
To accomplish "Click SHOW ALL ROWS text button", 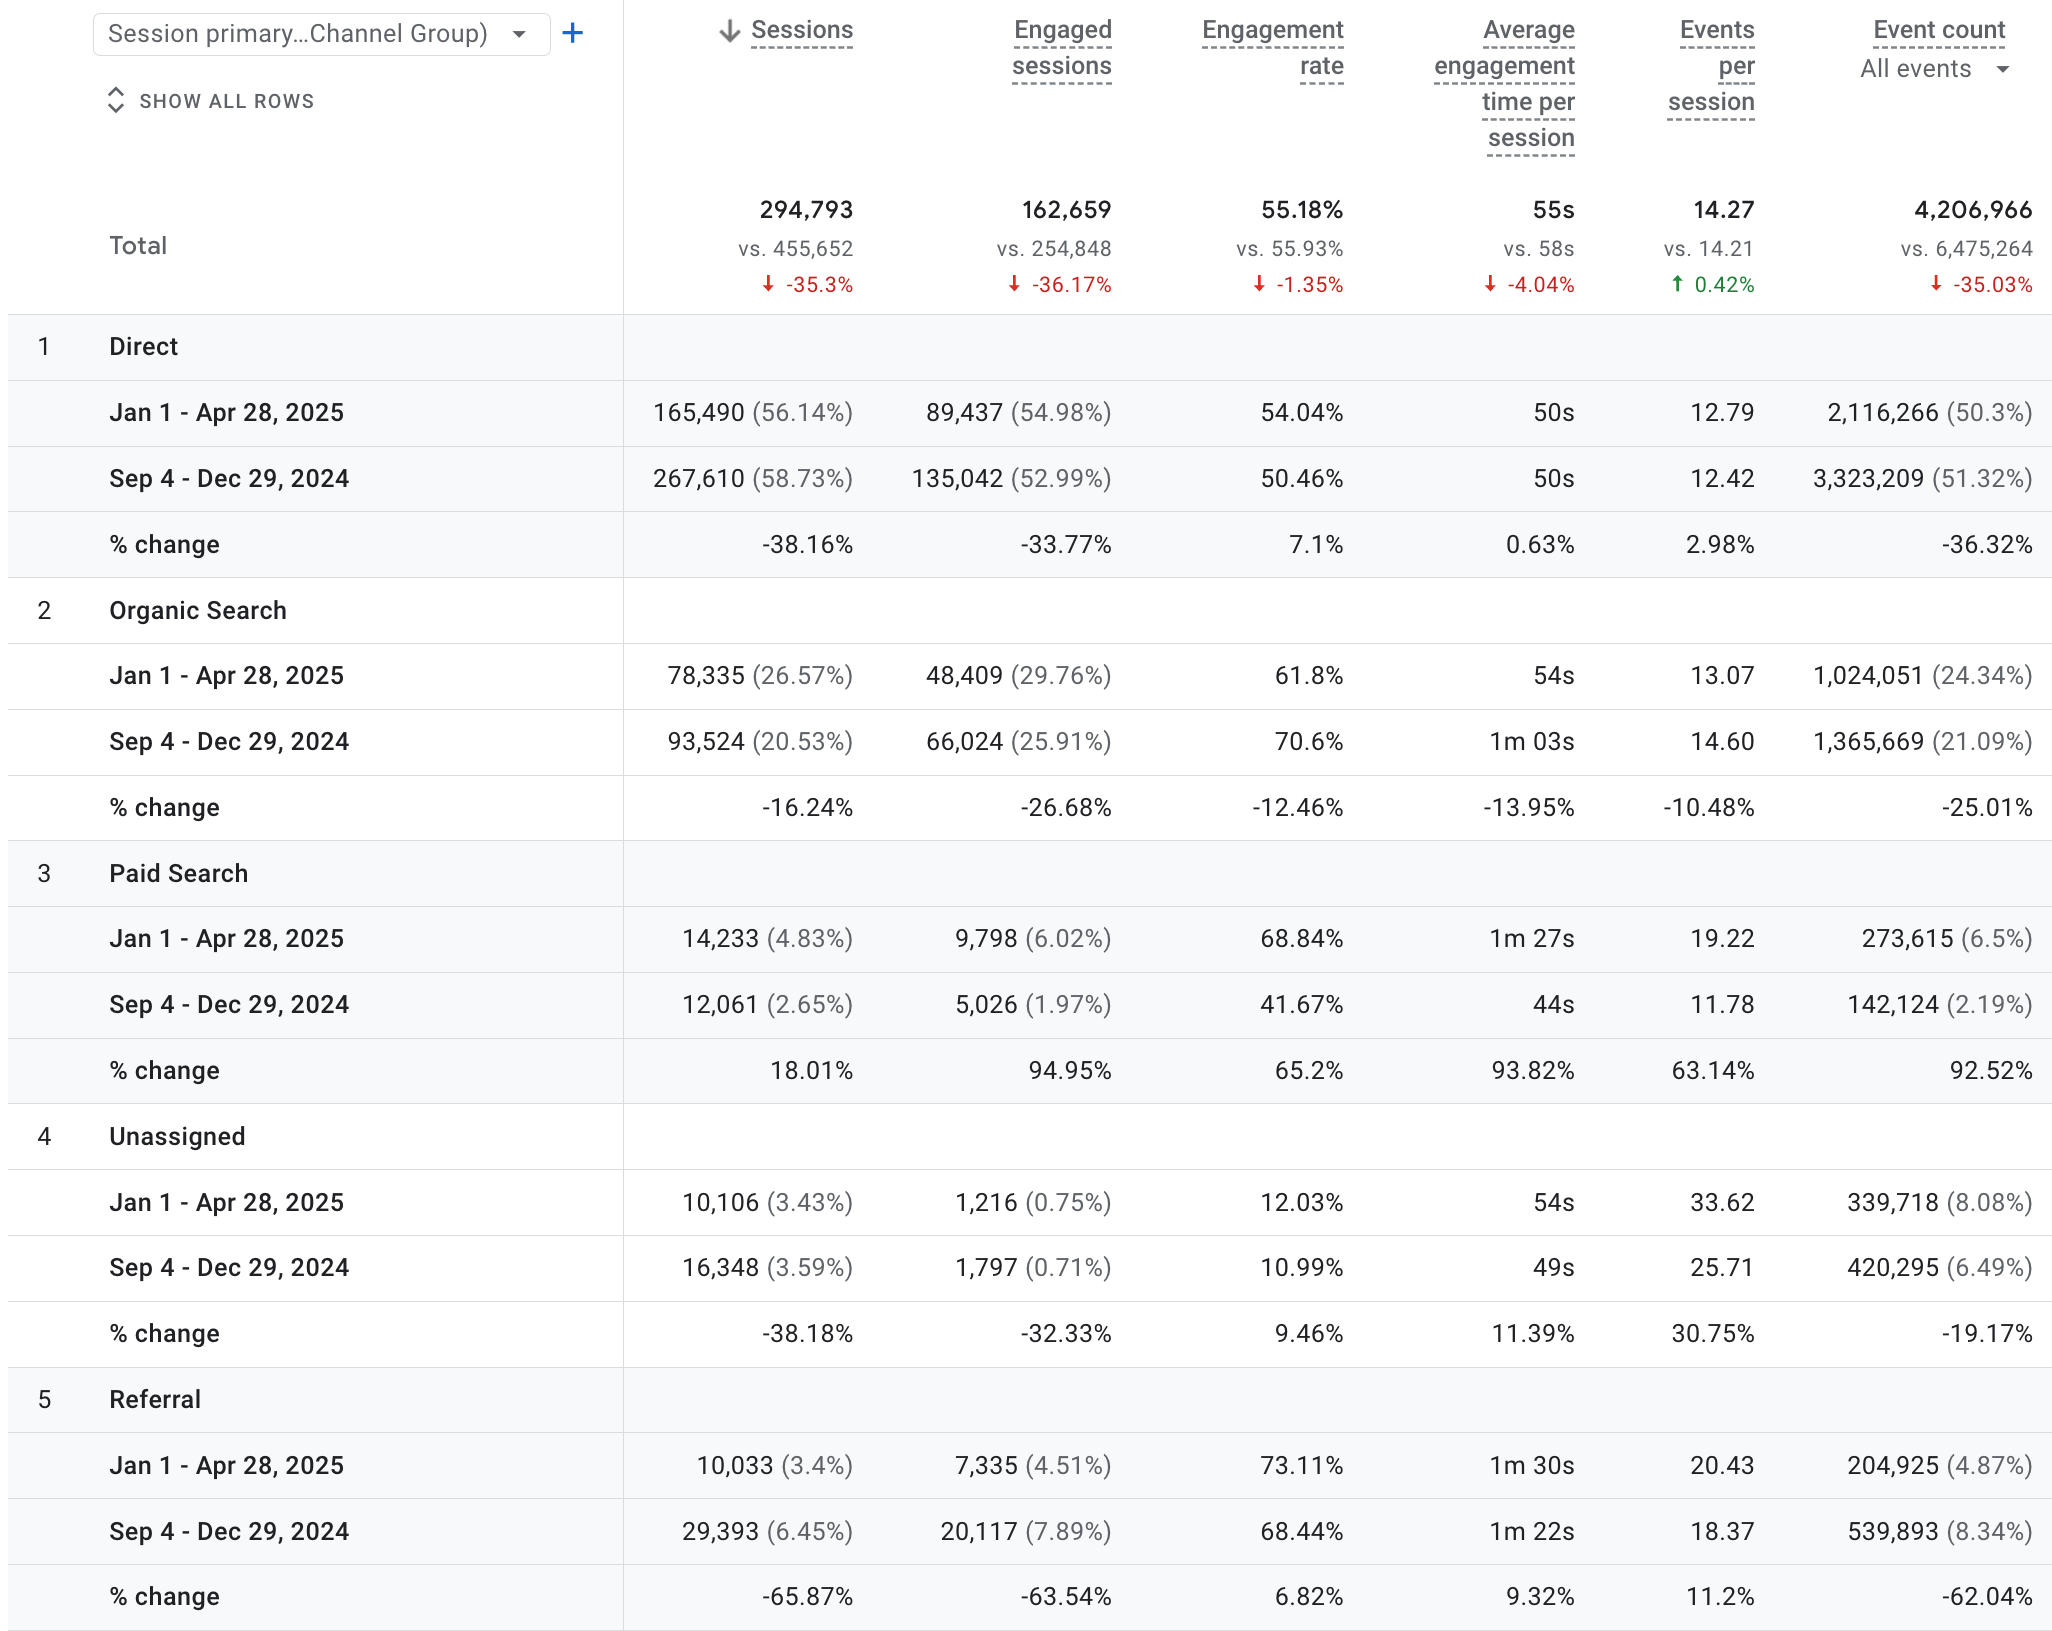I will point(226,101).
